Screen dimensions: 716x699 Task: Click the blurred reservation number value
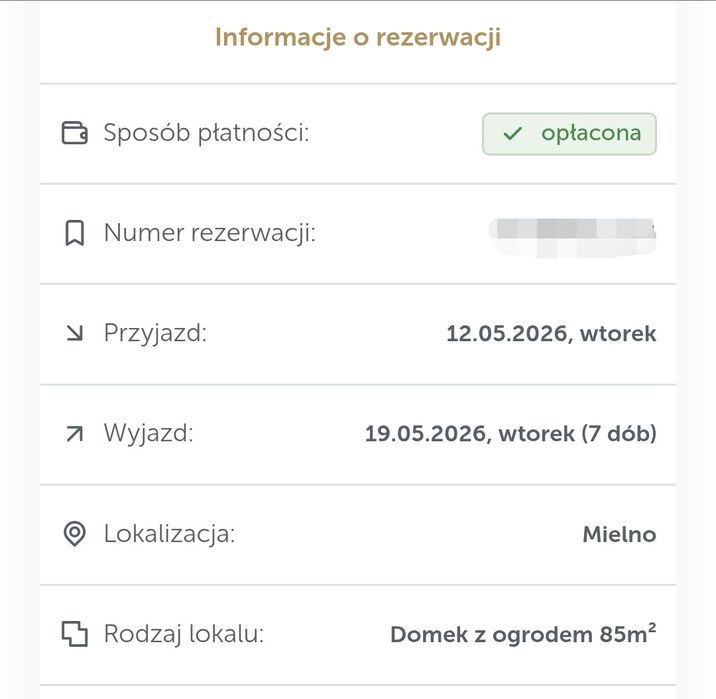pos(571,234)
